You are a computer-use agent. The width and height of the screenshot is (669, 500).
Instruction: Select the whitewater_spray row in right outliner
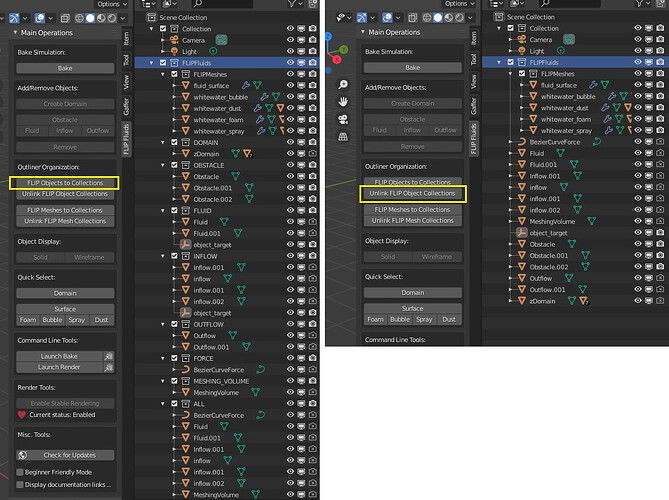click(575, 131)
